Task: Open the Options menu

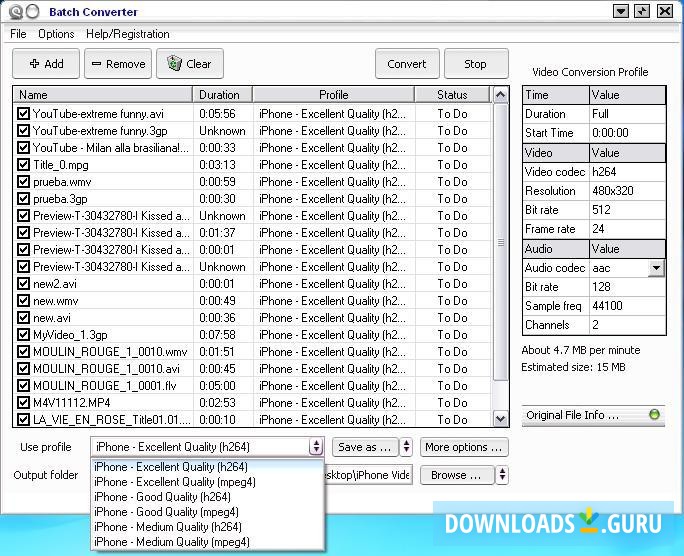Action: (56, 34)
